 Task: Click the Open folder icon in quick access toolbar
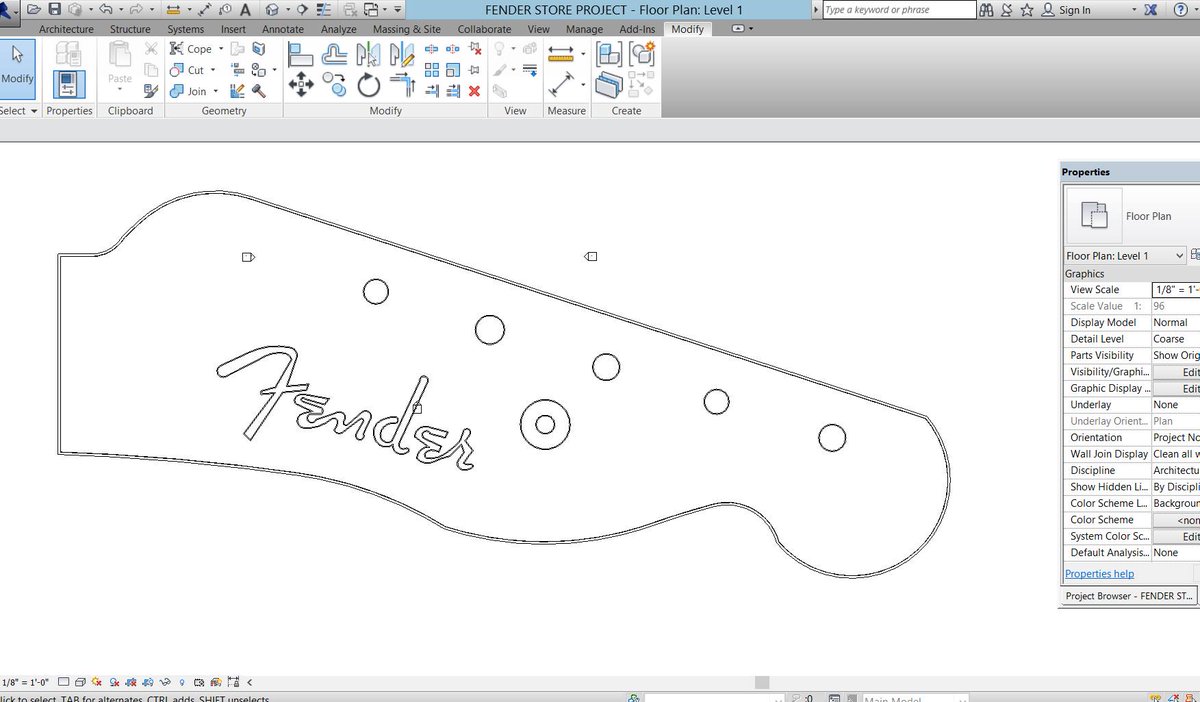click(34, 9)
